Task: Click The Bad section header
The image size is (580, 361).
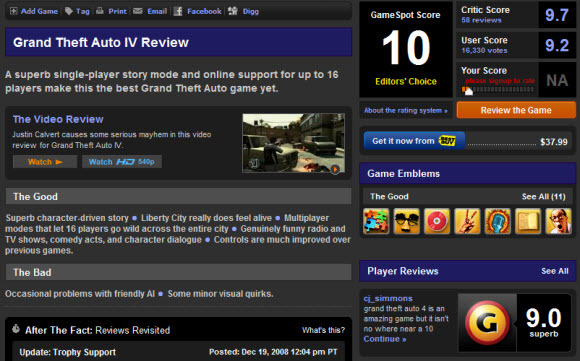Action: pyautogui.click(x=178, y=272)
